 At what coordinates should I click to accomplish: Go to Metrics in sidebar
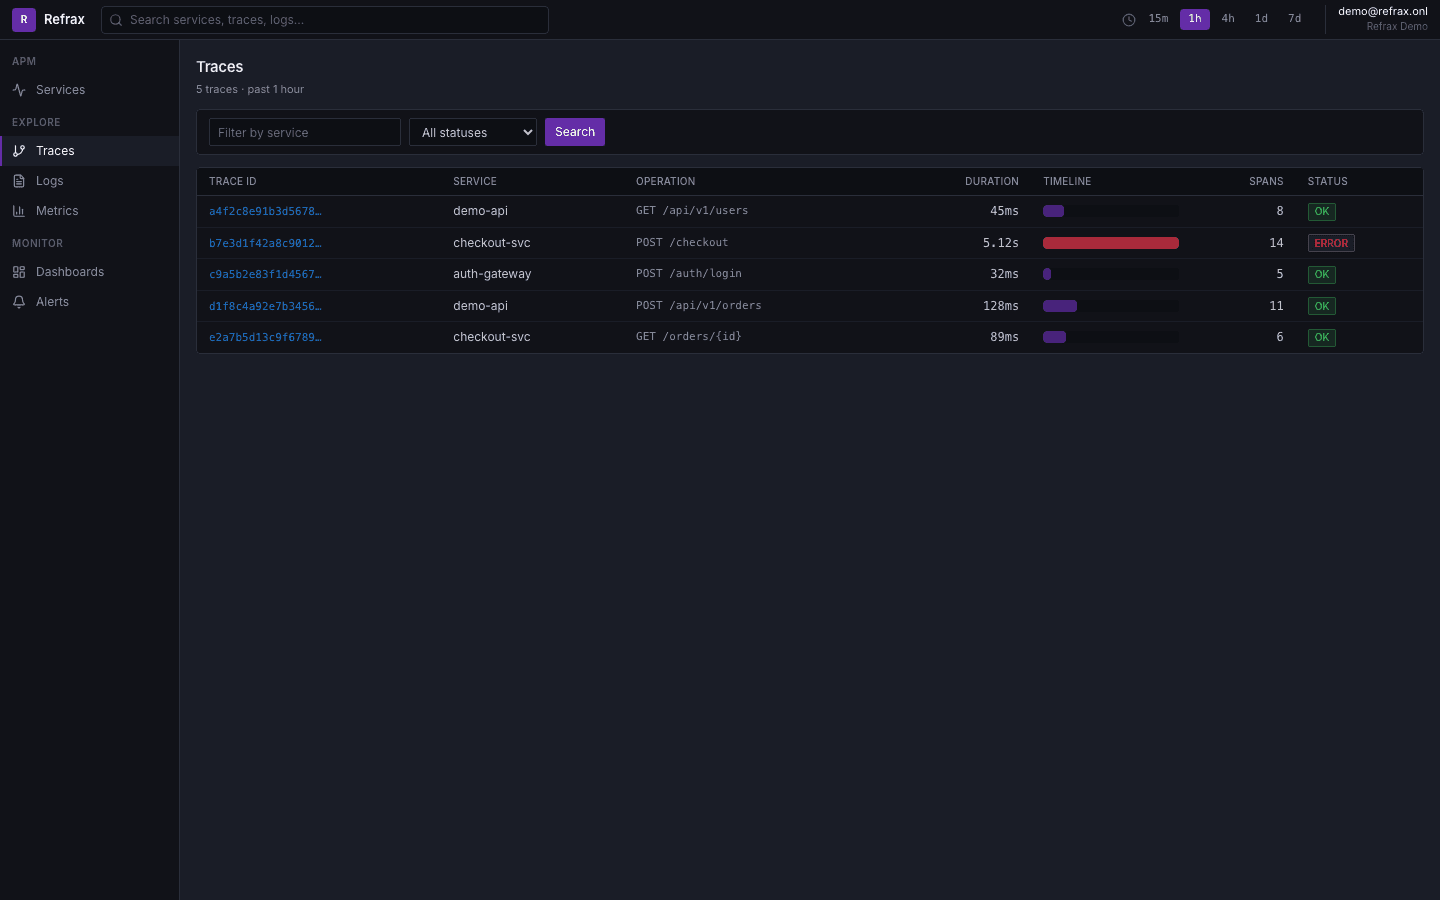pos(89,211)
